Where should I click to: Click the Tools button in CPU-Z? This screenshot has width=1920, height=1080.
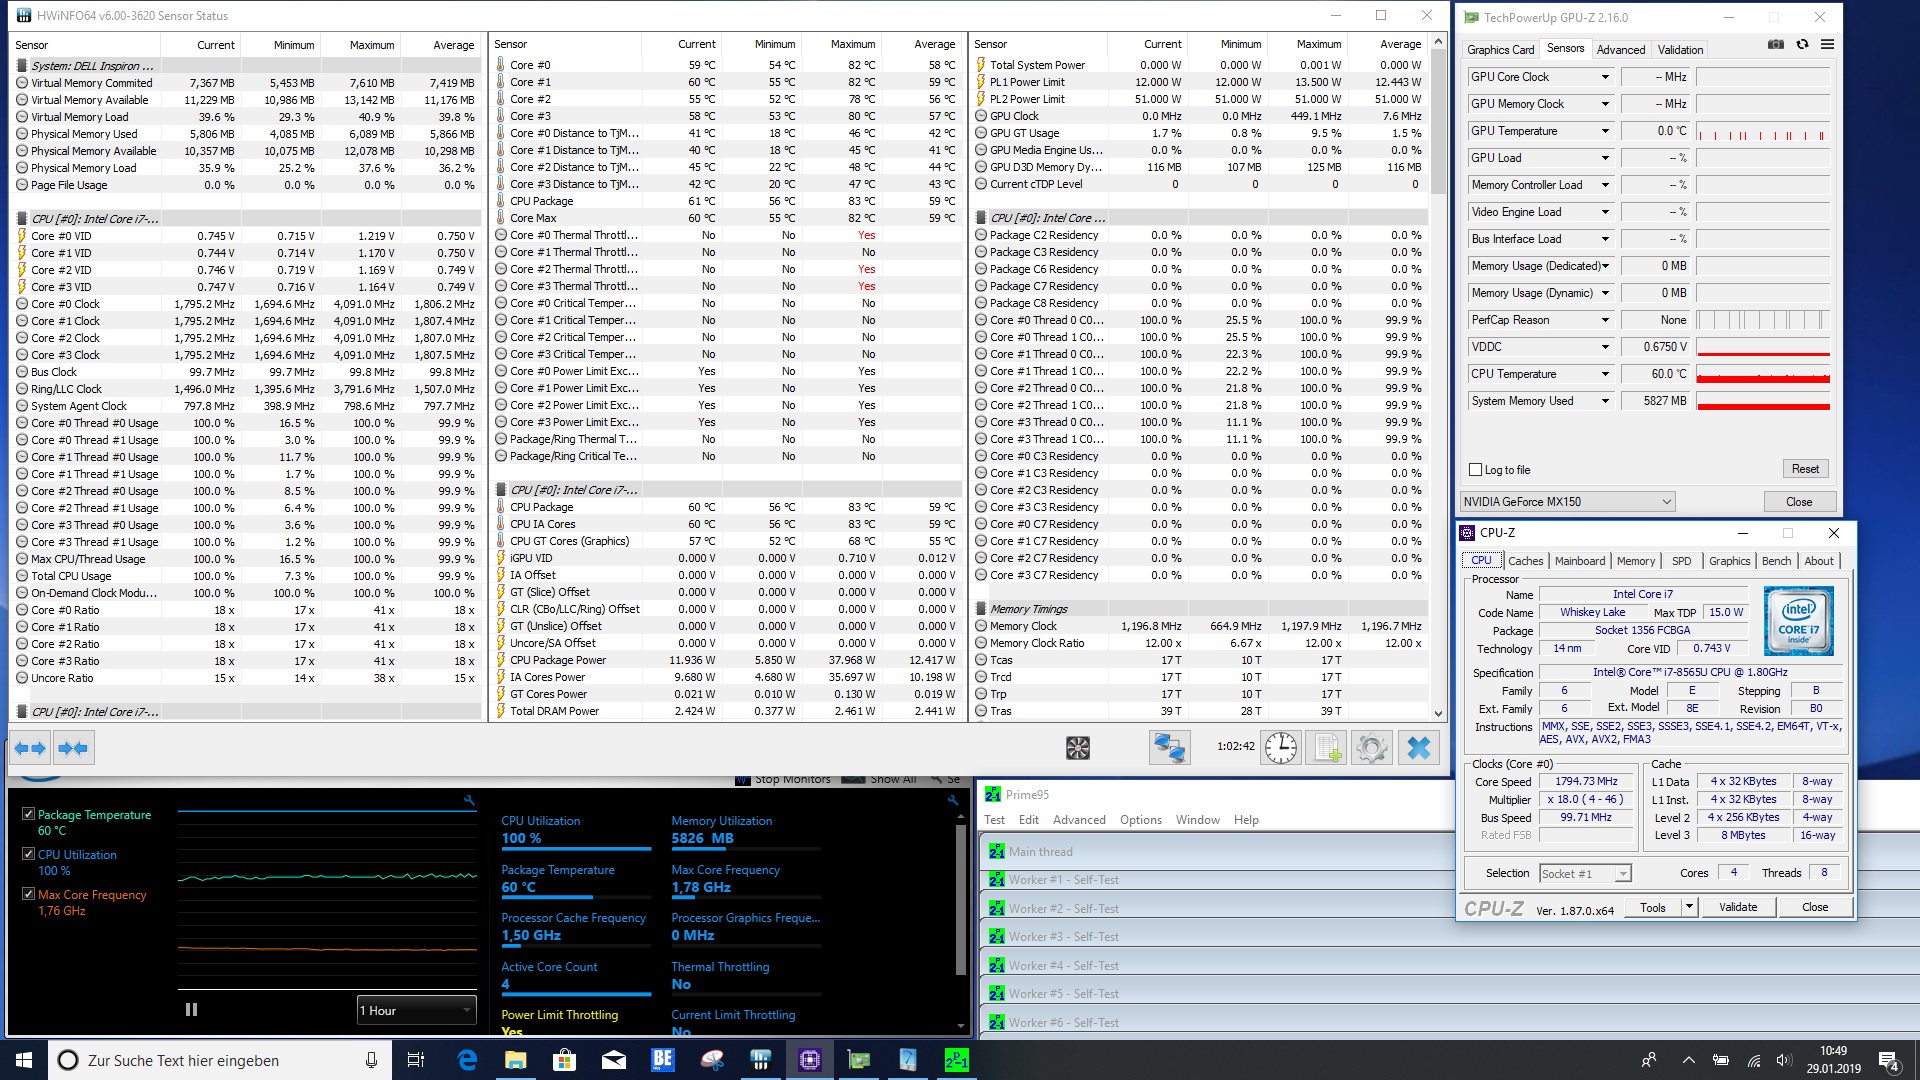coord(1652,907)
